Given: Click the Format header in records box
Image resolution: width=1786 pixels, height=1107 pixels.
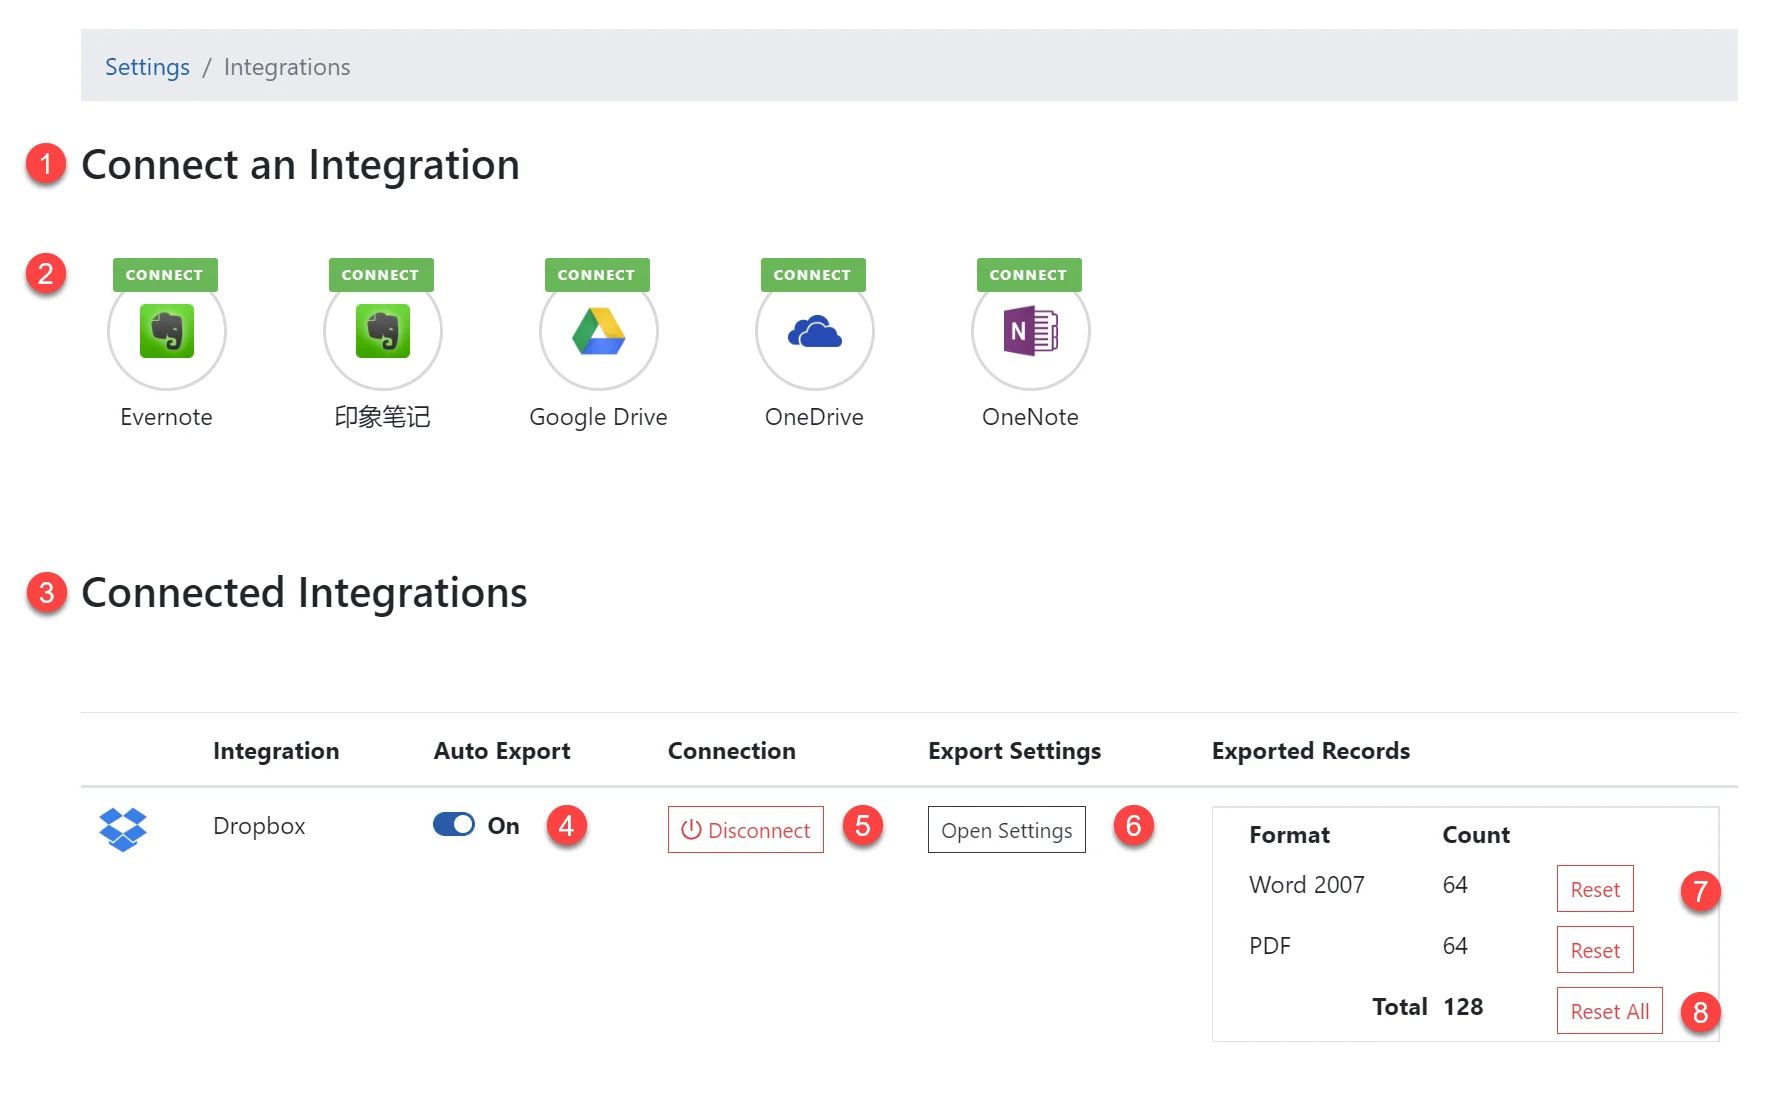Looking at the screenshot, I should (x=1290, y=835).
